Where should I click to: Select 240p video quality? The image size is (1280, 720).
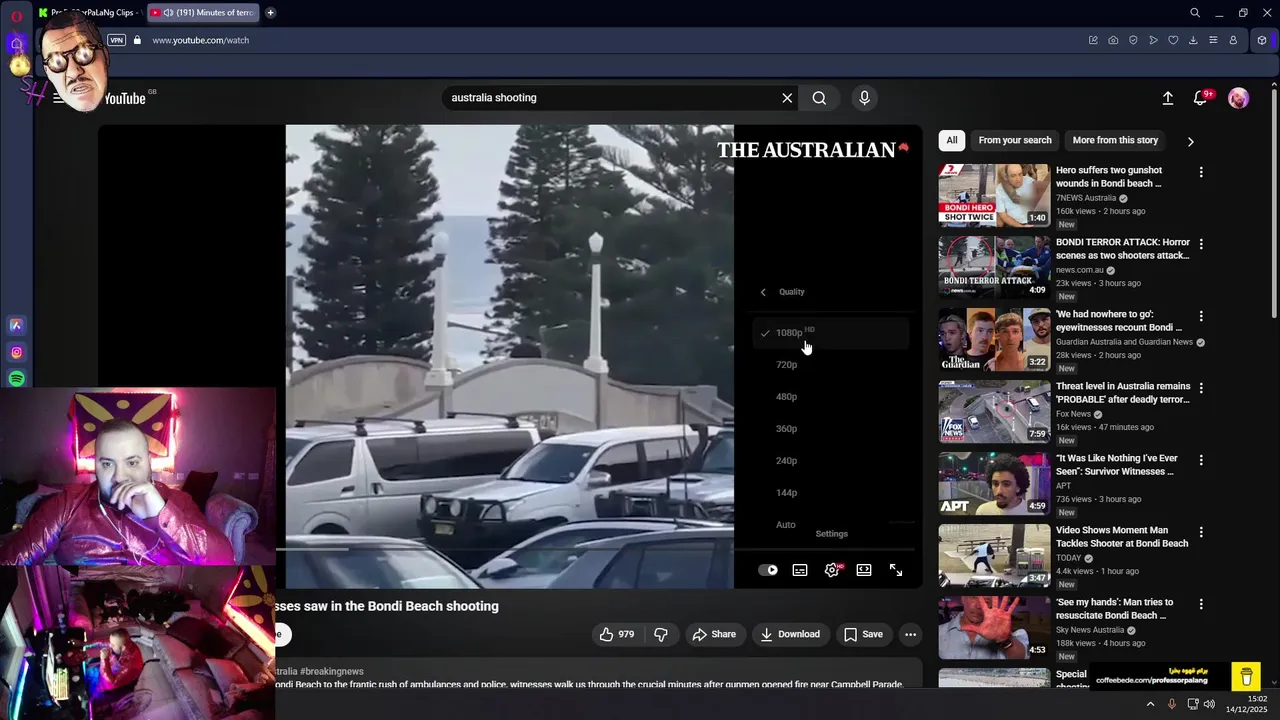click(x=830, y=461)
